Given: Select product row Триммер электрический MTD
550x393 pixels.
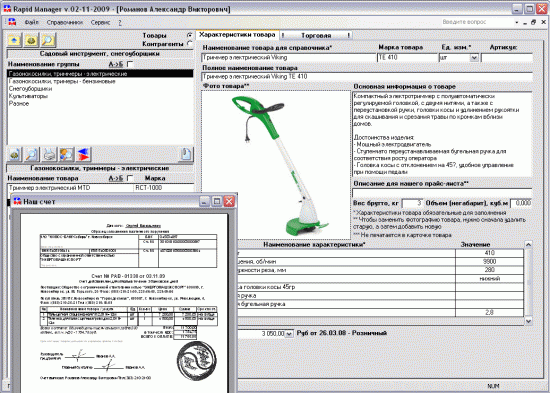Looking at the screenshot, I should (x=70, y=188).
